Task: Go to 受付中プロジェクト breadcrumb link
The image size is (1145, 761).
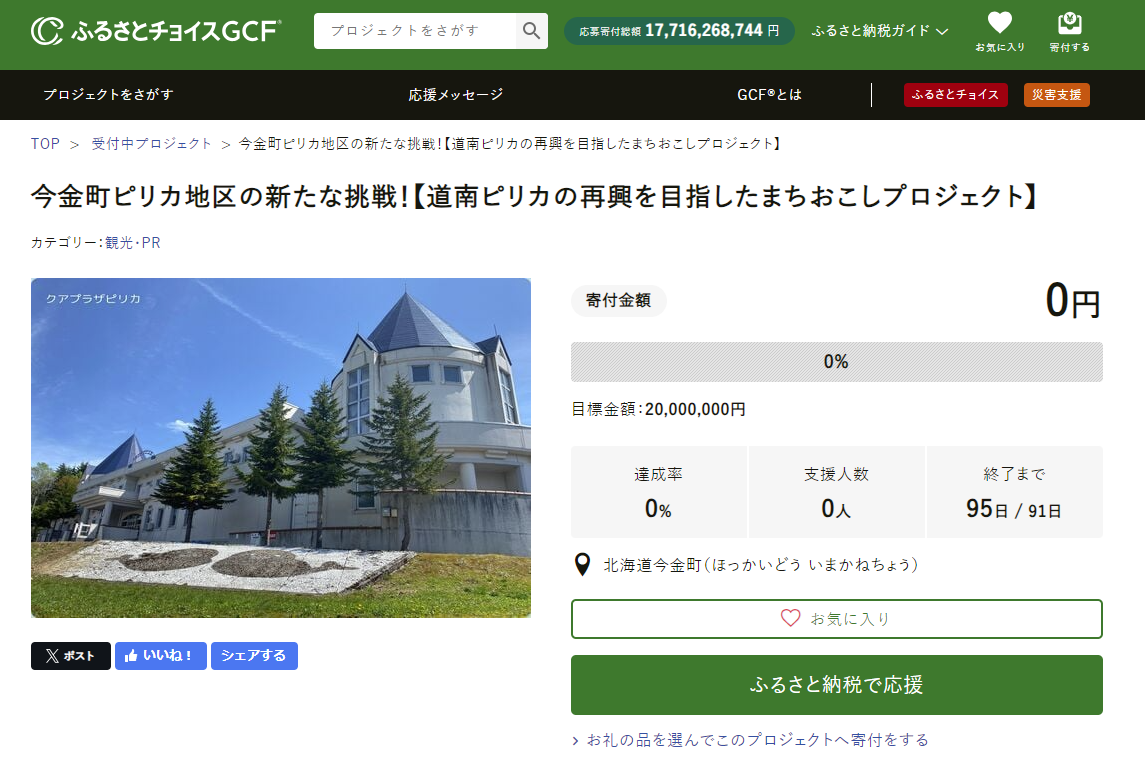Action: [x=152, y=144]
